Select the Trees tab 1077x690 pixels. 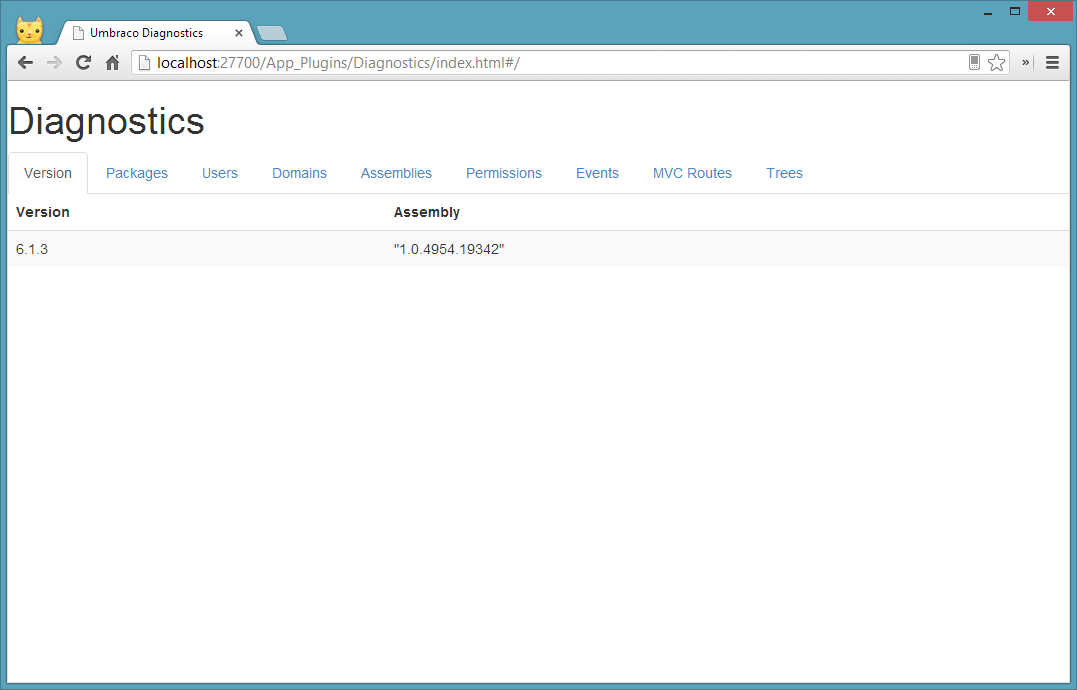(784, 173)
